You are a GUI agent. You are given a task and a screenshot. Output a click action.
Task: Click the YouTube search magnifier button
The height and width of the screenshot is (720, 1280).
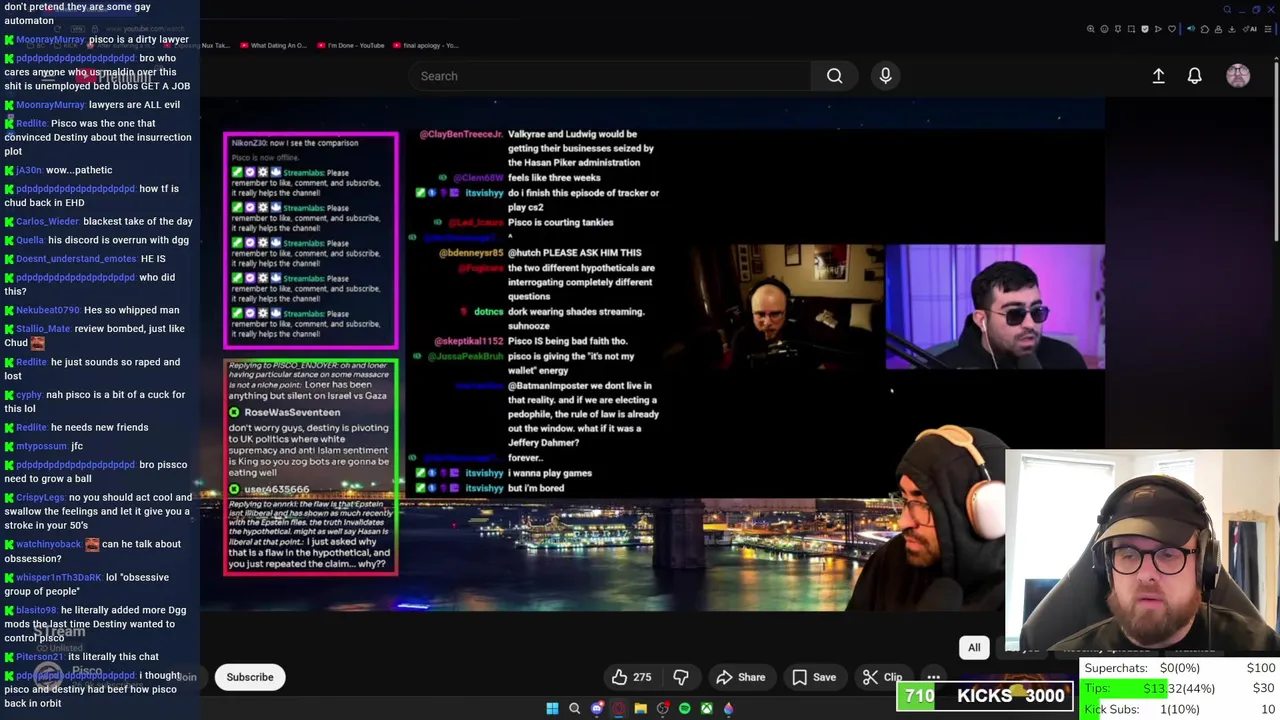834,76
